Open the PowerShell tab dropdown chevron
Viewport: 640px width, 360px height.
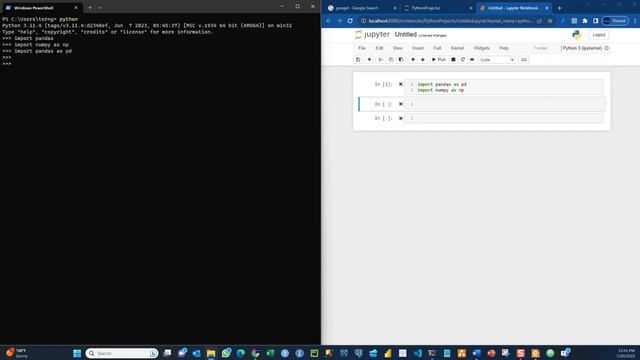[x=100, y=7]
